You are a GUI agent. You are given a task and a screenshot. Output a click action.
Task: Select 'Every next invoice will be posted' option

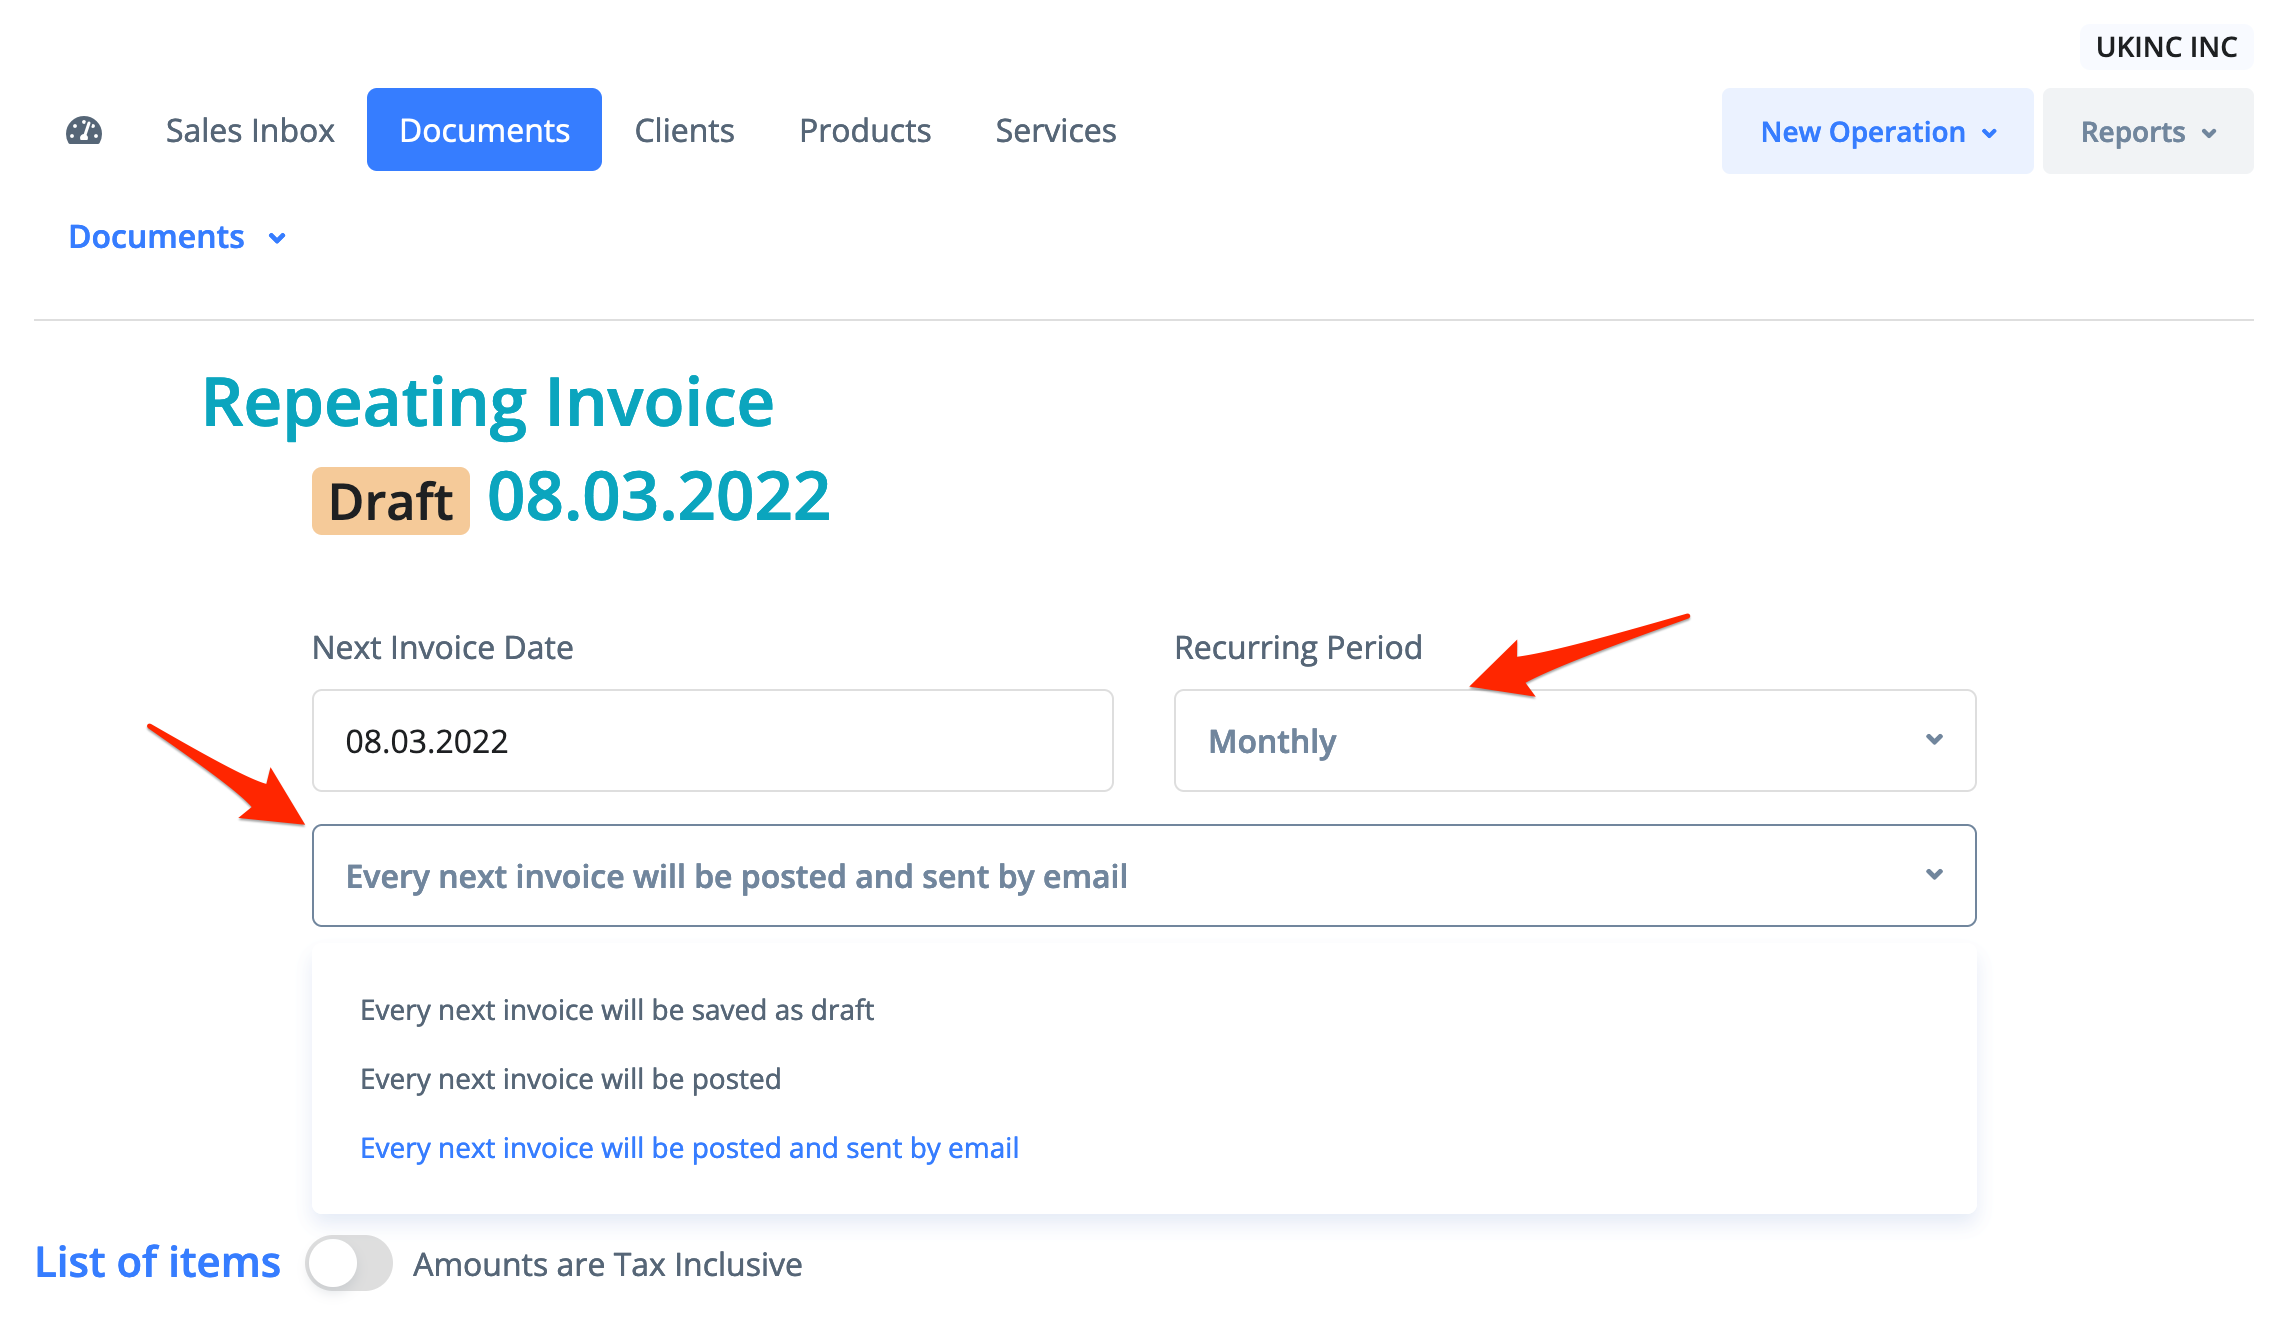(570, 1079)
